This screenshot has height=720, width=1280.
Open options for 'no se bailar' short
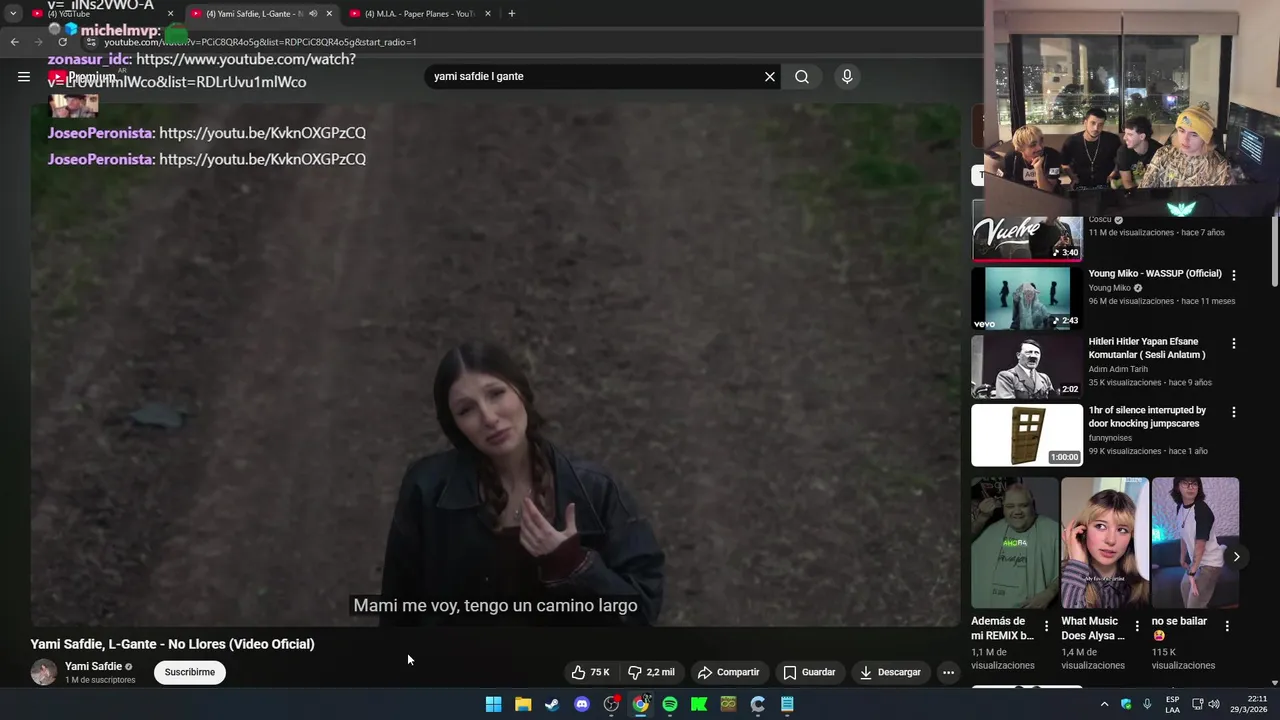pos(1227,626)
